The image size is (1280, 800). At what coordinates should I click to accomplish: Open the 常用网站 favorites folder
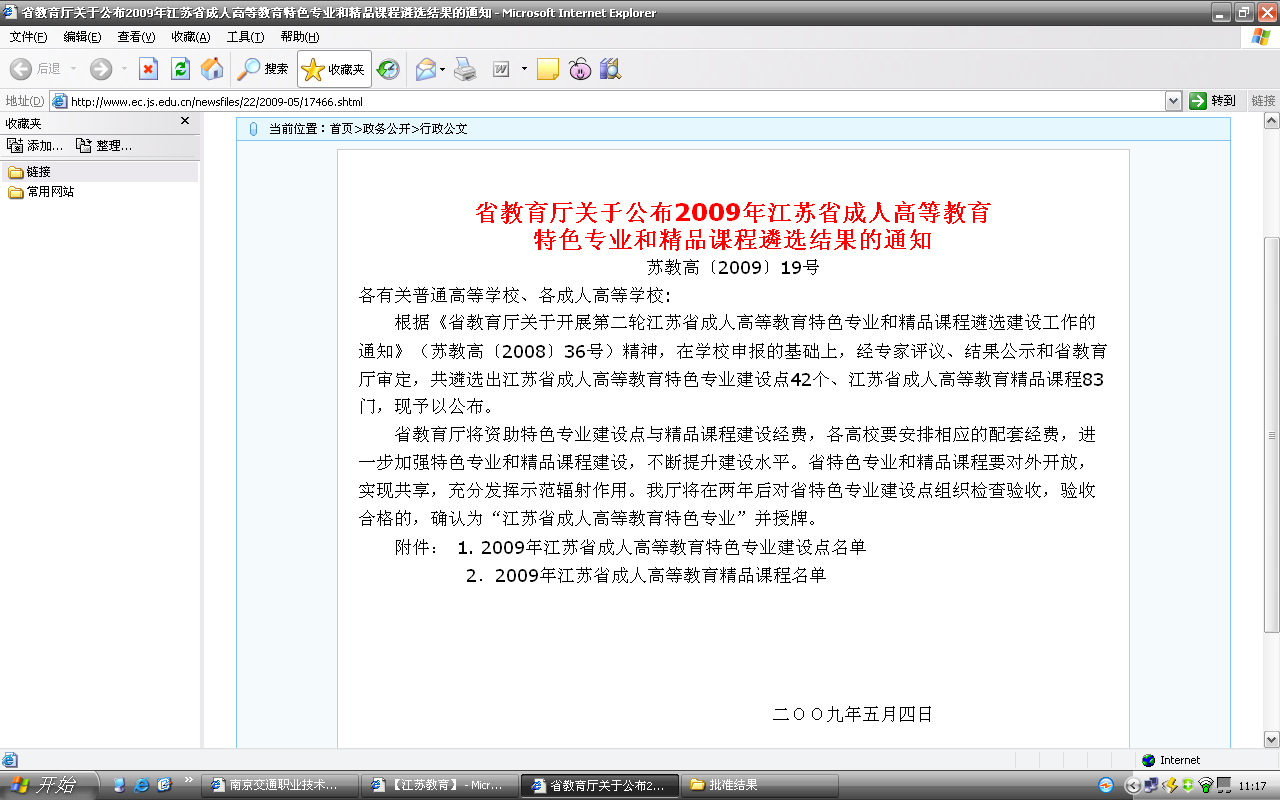pyautogui.click(x=50, y=192)
